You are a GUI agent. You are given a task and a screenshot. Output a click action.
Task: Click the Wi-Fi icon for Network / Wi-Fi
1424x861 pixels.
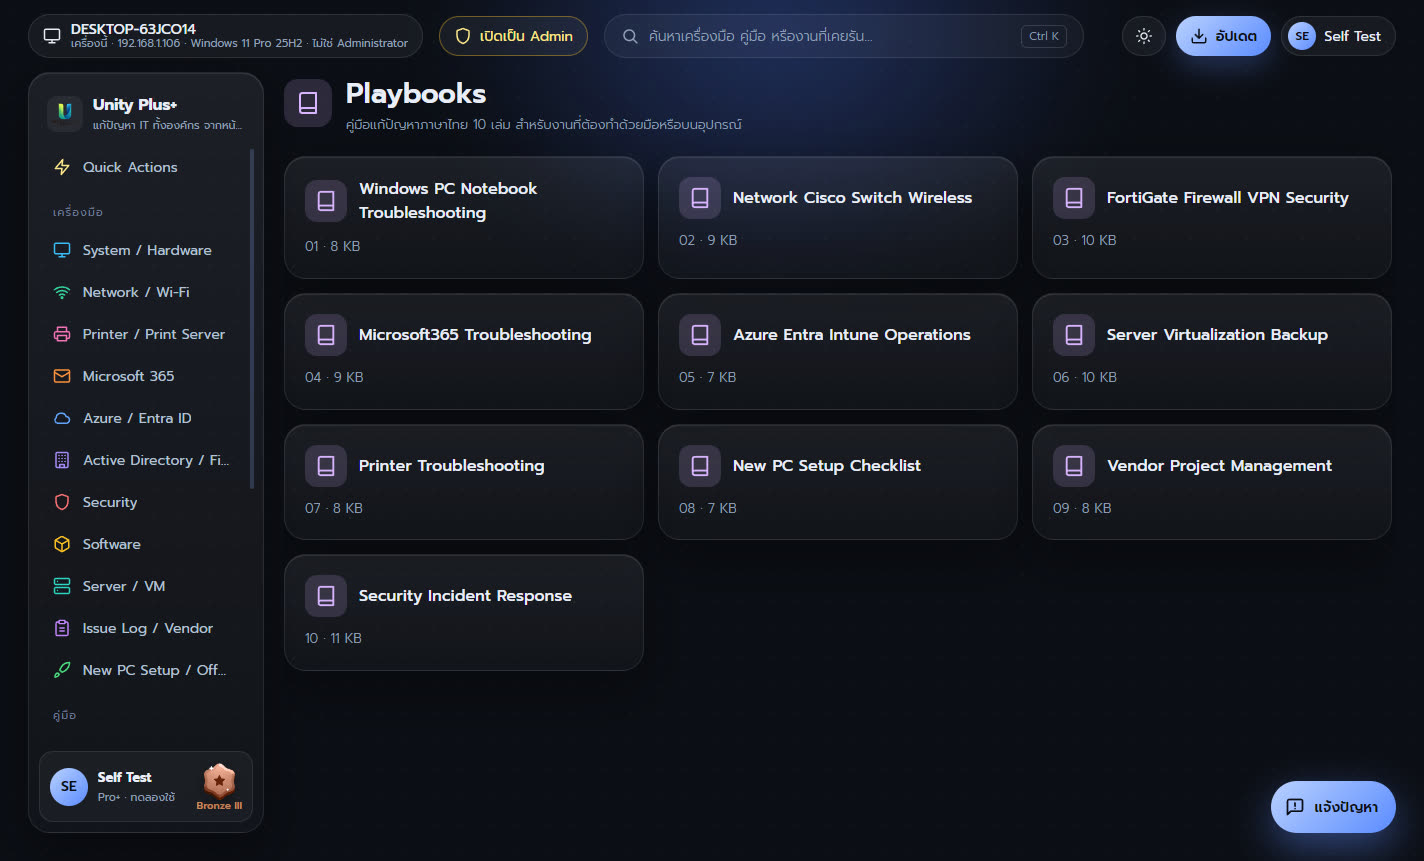(x=62, y=292)
